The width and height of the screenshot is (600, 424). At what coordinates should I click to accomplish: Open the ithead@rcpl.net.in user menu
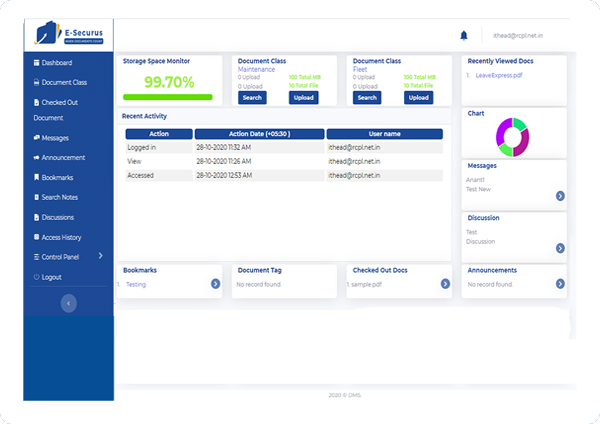518,36
